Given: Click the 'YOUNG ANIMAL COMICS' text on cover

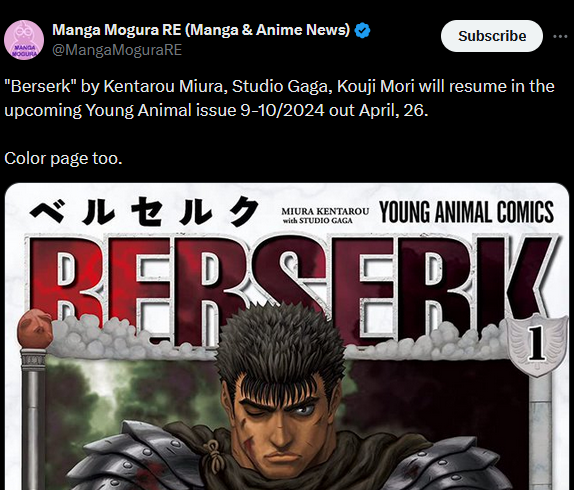Looking at the screenshot, I should (x=467, y=212).
